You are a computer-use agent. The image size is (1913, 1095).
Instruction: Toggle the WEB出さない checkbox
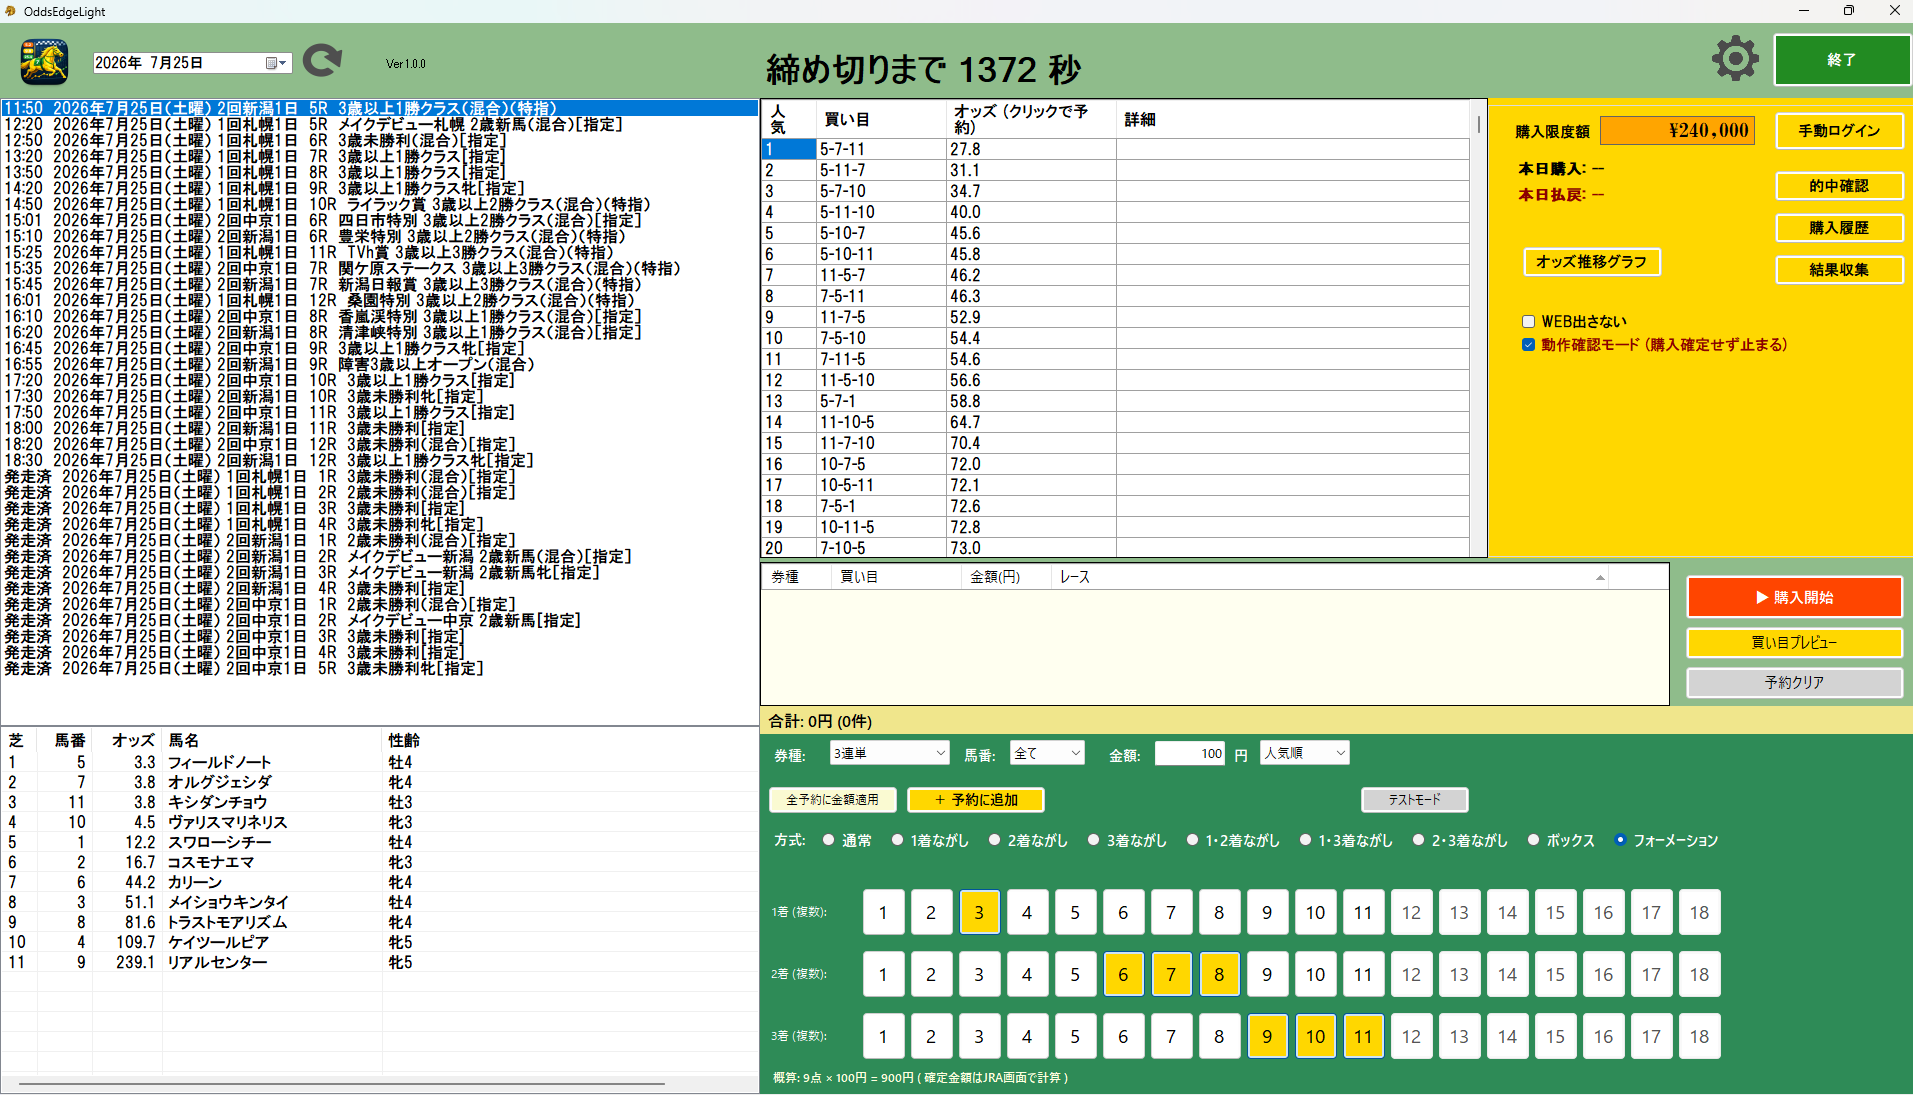[1528, 322]
